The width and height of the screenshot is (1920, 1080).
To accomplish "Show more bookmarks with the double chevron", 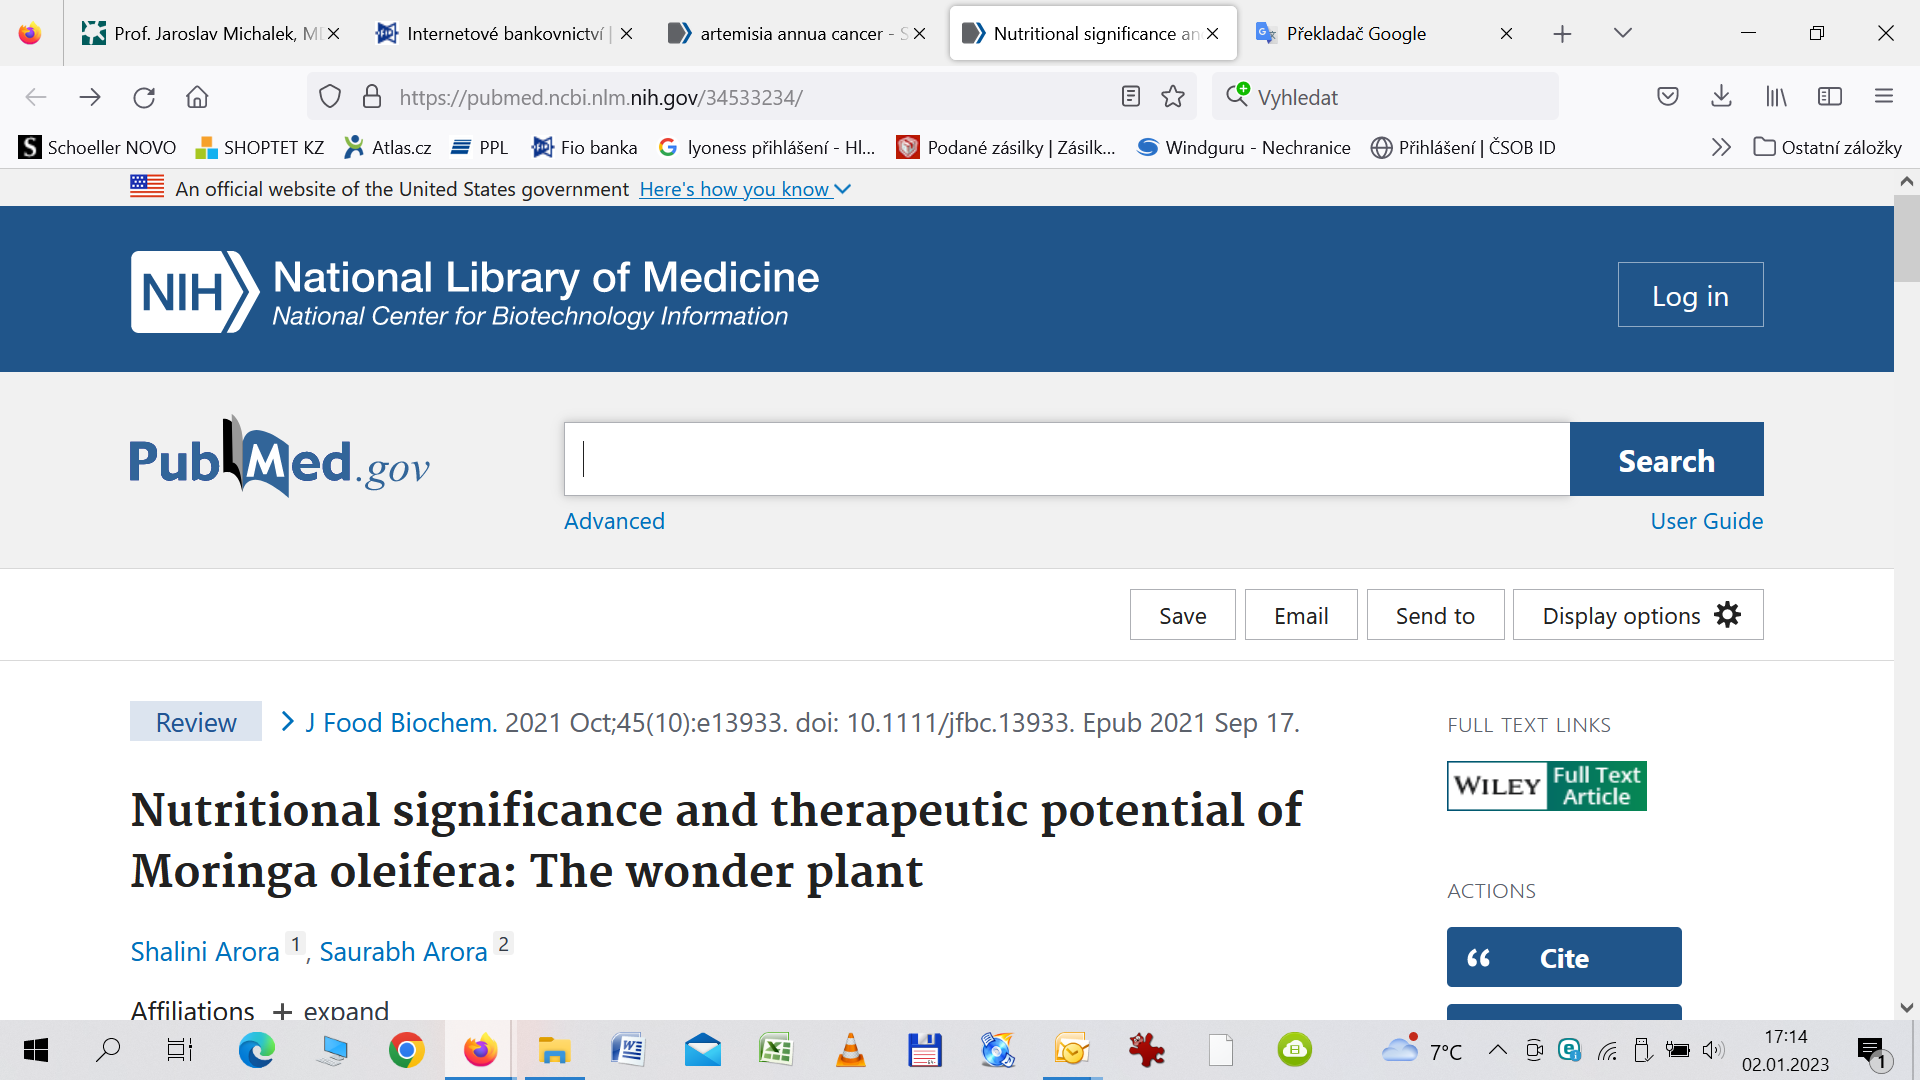I will coord(1721,148).
